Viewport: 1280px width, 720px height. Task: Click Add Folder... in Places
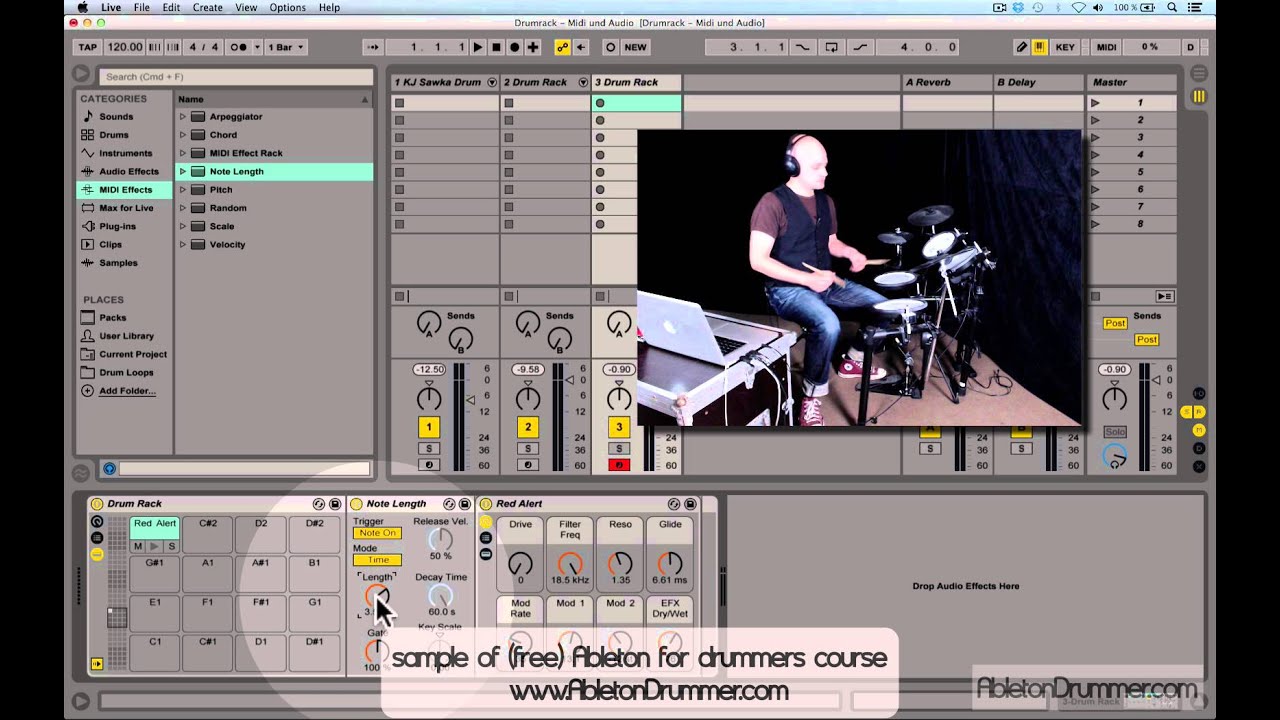point(127,391)
